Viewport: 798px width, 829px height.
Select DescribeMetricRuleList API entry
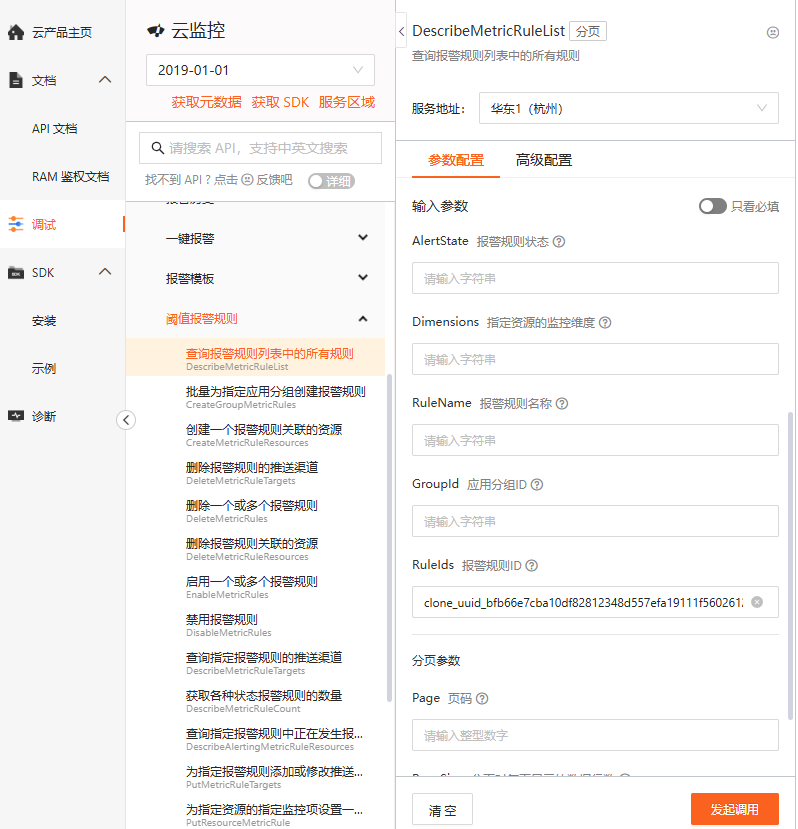click(255, 357)
